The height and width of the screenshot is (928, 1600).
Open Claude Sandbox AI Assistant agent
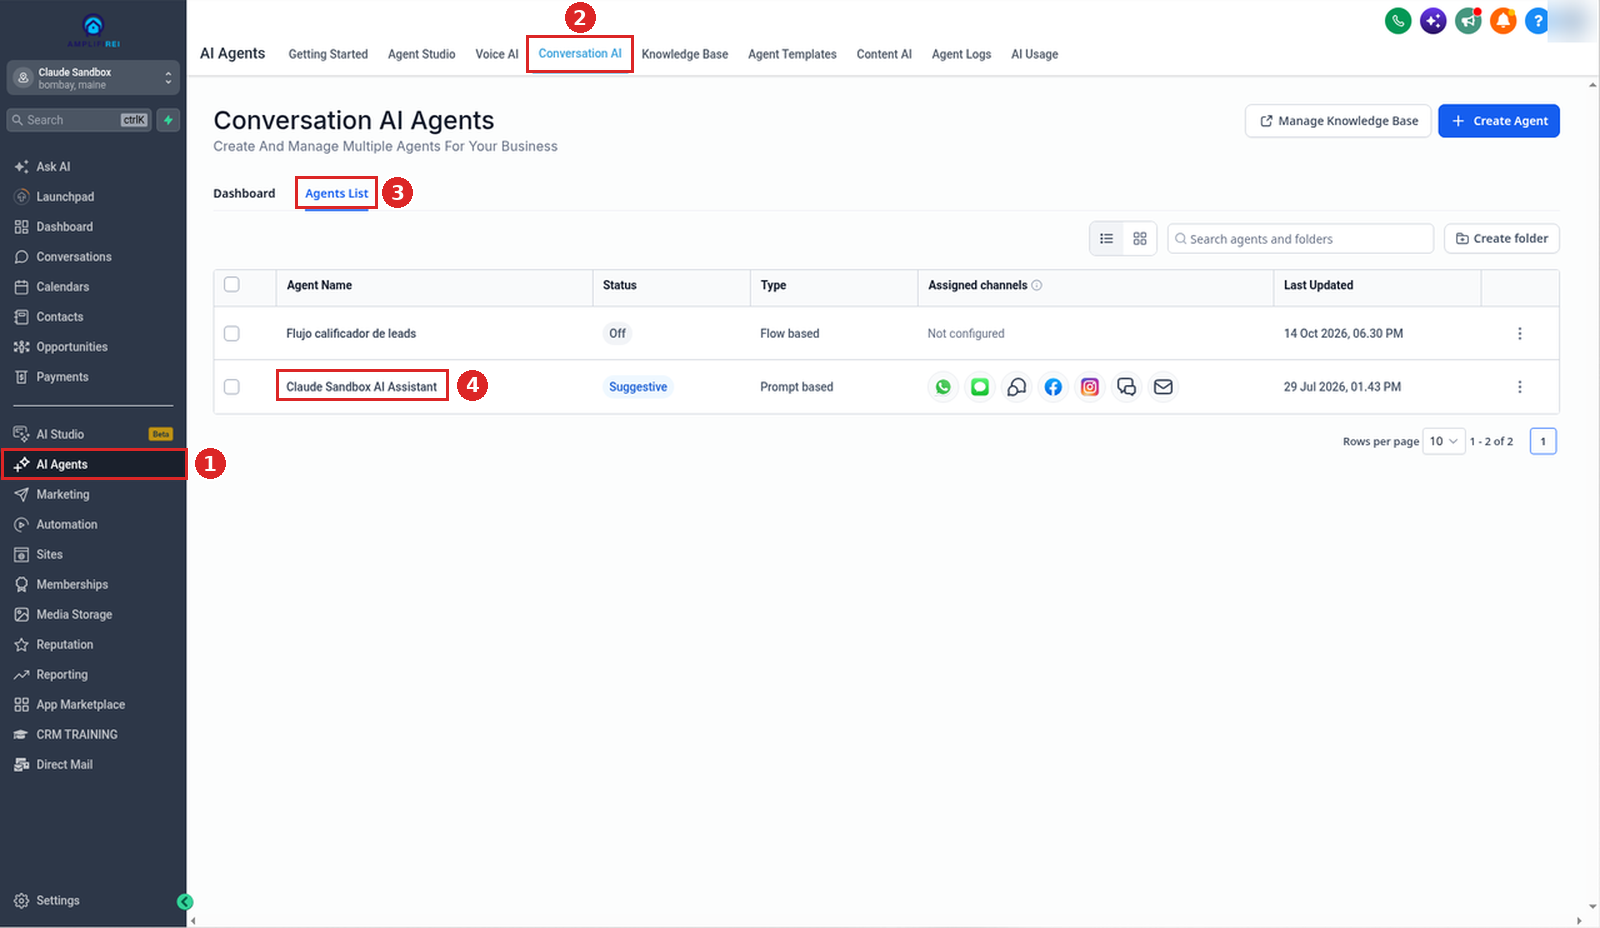362,387
